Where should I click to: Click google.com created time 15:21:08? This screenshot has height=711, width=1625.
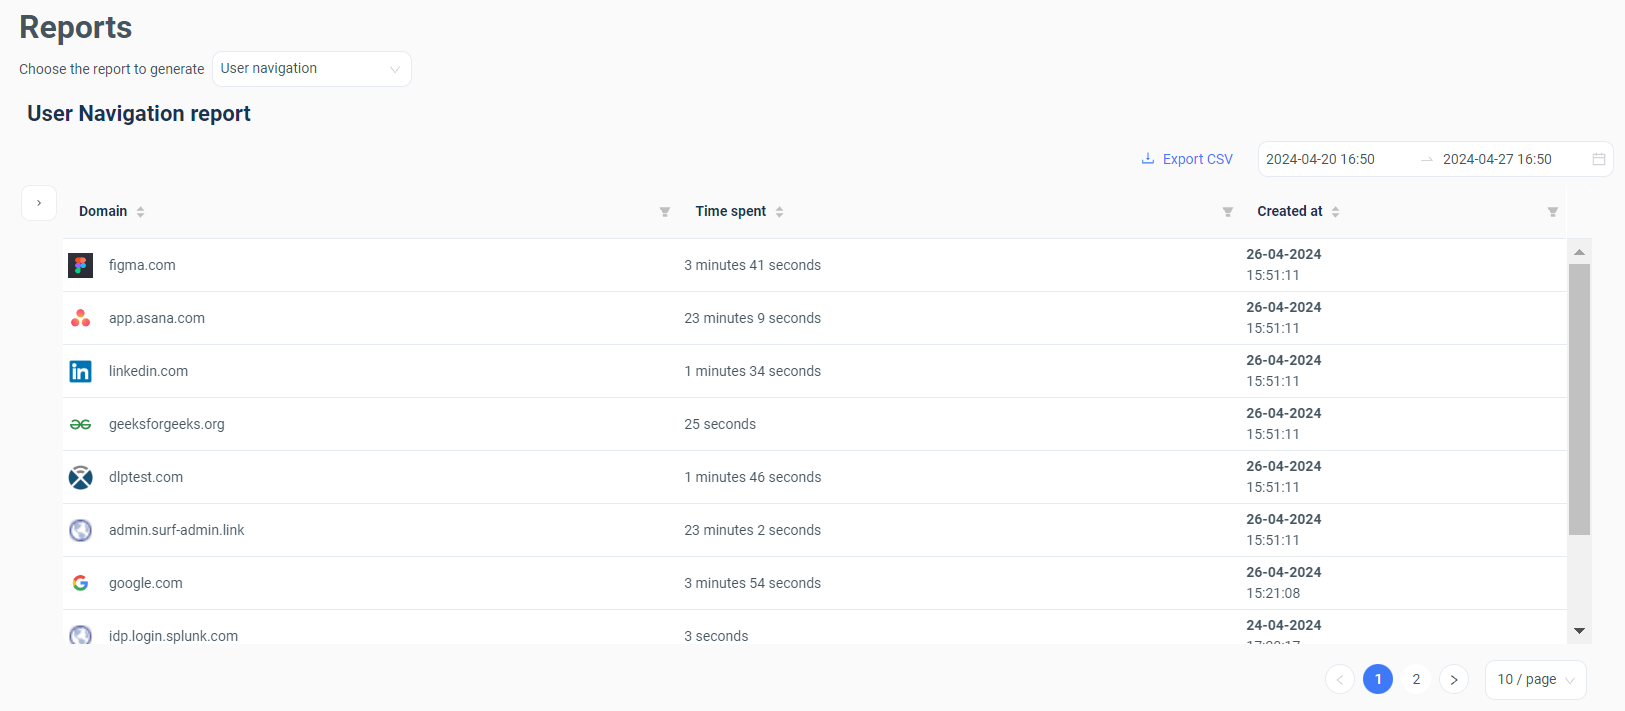coord(1273,593)
